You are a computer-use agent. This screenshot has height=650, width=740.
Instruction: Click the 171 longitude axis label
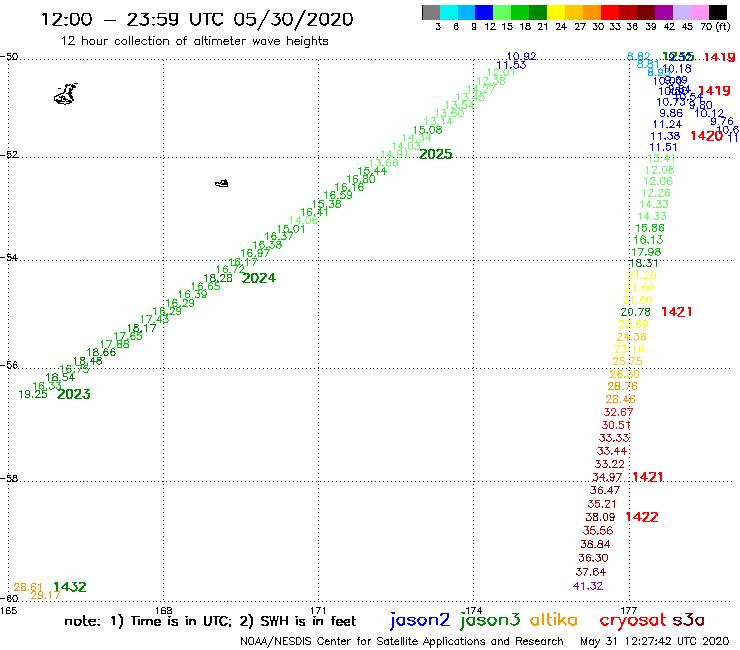[319, 610]
